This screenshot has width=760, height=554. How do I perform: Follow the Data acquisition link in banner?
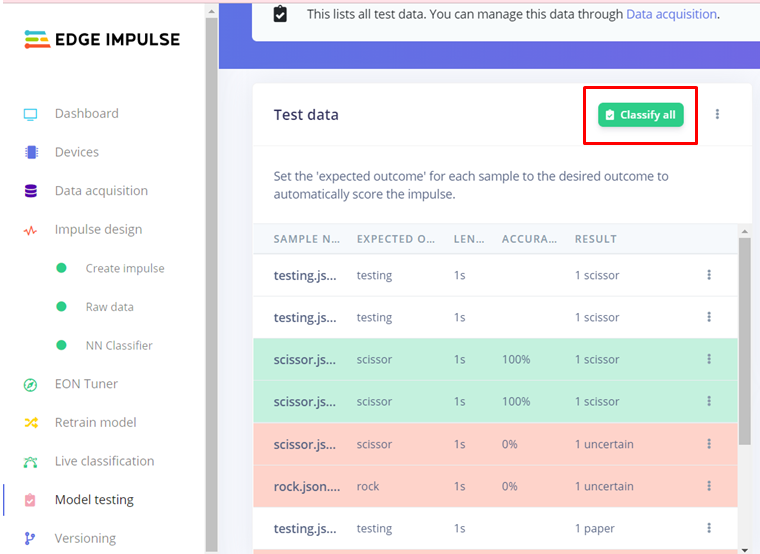[x=671, y=14]
